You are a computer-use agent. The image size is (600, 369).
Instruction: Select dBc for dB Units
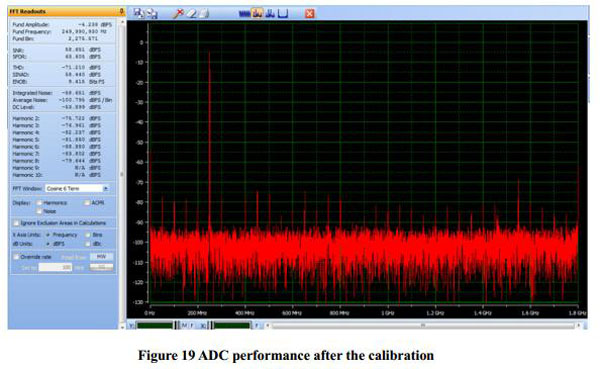pyautogui.click(x=88, y=244)
